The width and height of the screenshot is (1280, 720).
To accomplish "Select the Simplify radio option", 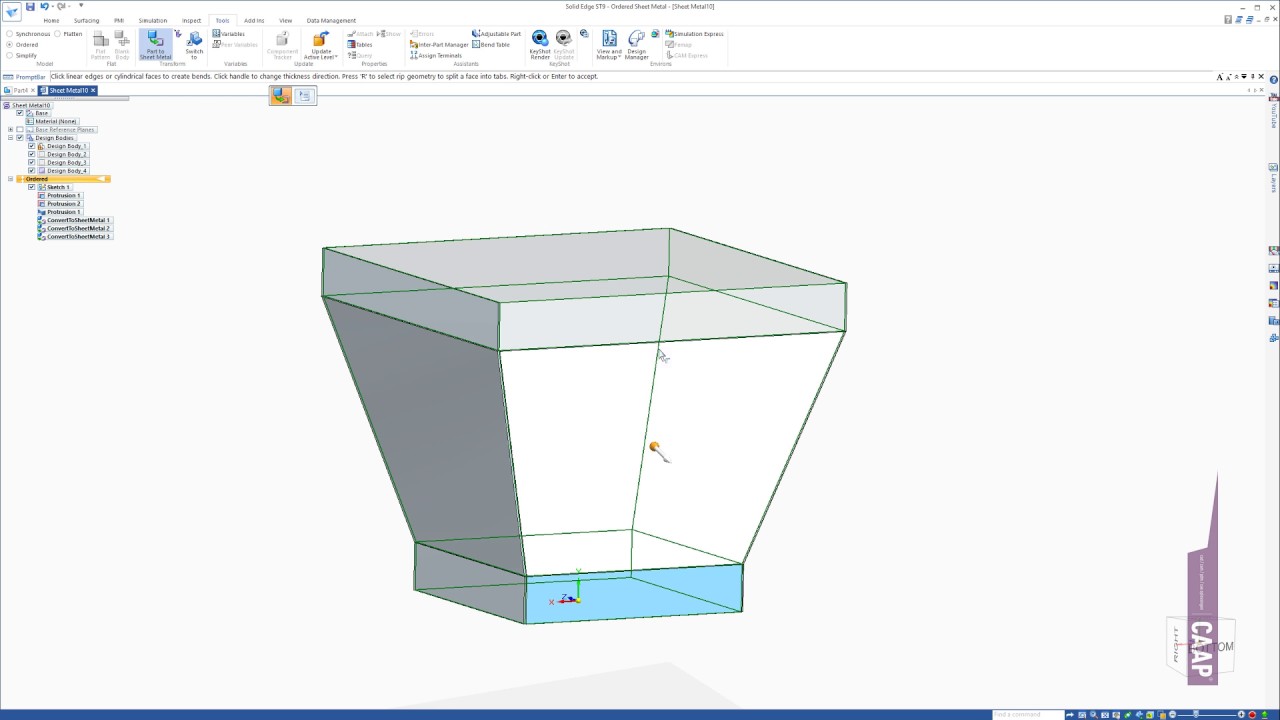I will 22,56.
